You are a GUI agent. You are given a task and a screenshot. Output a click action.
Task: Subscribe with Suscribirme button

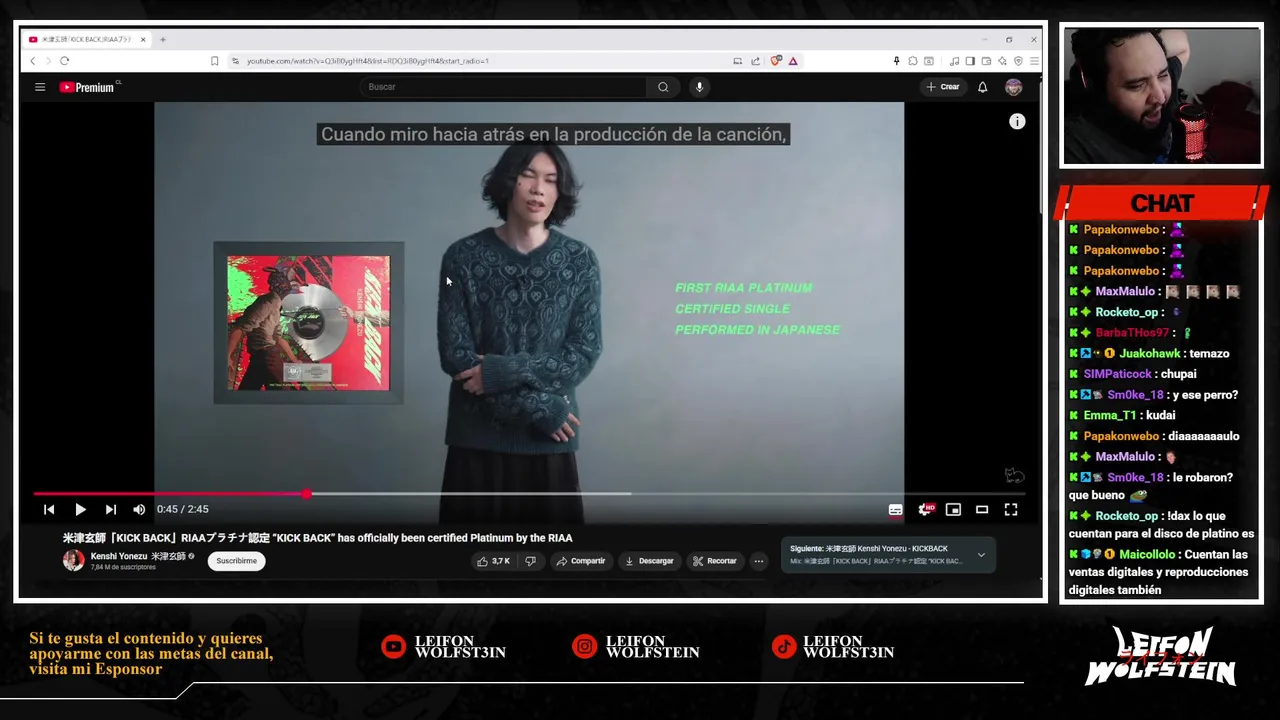[237, 561]
